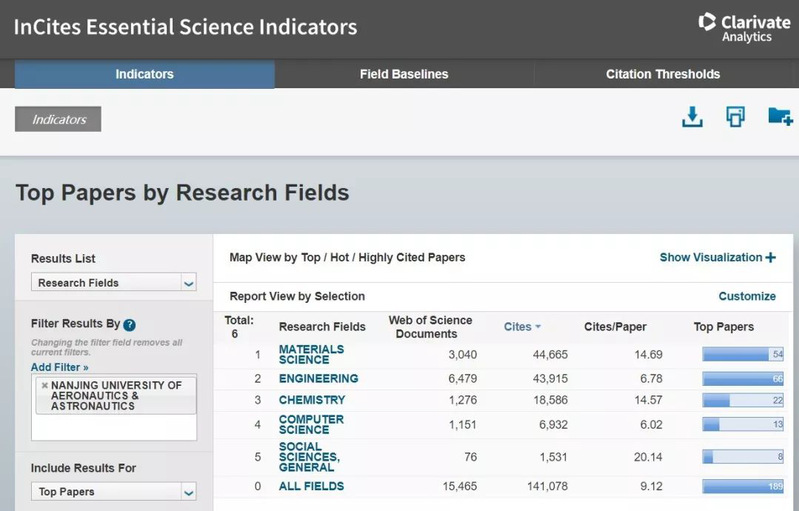The height and width of the screenshot is (511, 799).
Task: Open the Research Fields results list dropdown
Action: click(115, 283)
